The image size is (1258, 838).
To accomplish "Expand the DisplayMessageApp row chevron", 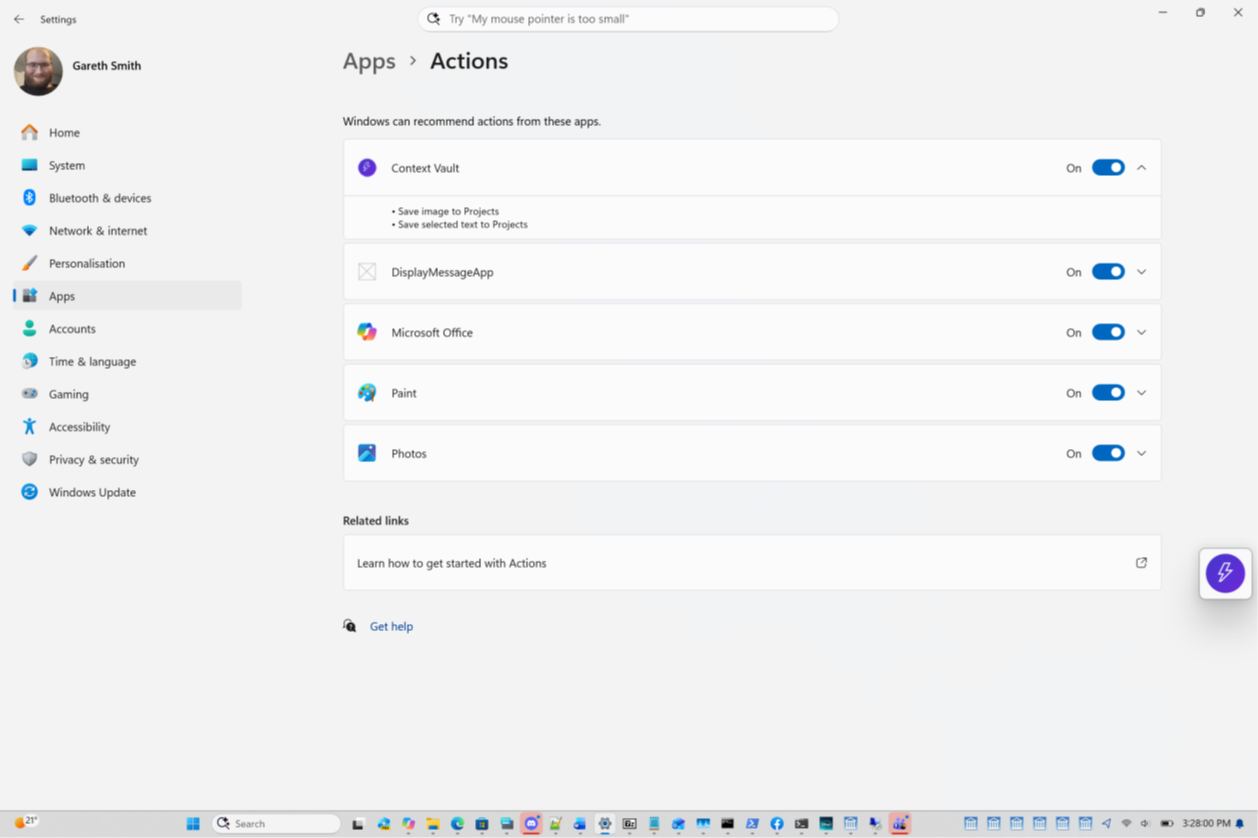I will pos(1141,272).
